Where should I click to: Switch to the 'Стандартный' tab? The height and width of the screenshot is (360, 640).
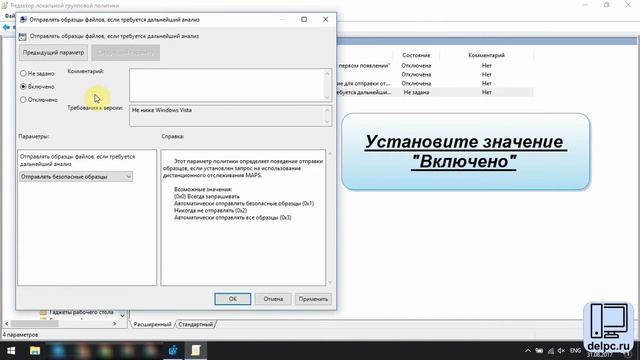(x=196, y=324)
